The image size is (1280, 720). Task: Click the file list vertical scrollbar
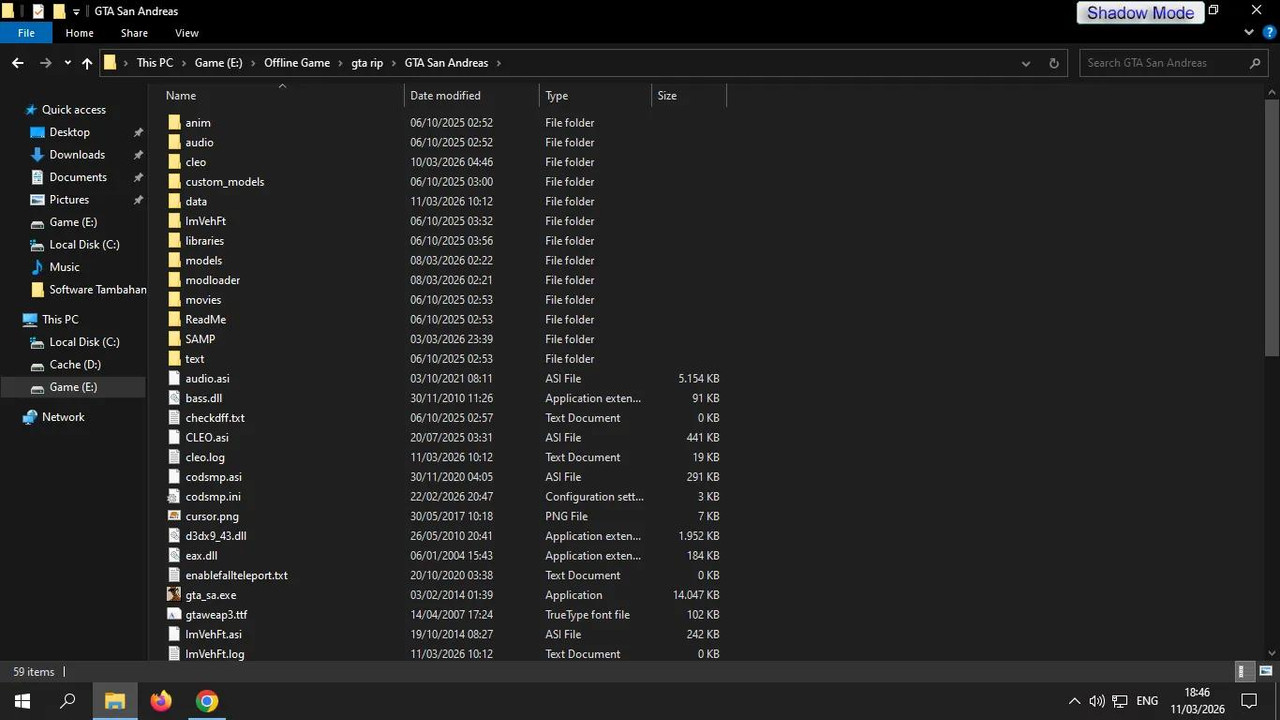pyautogui.click(x=1272, y=226)
